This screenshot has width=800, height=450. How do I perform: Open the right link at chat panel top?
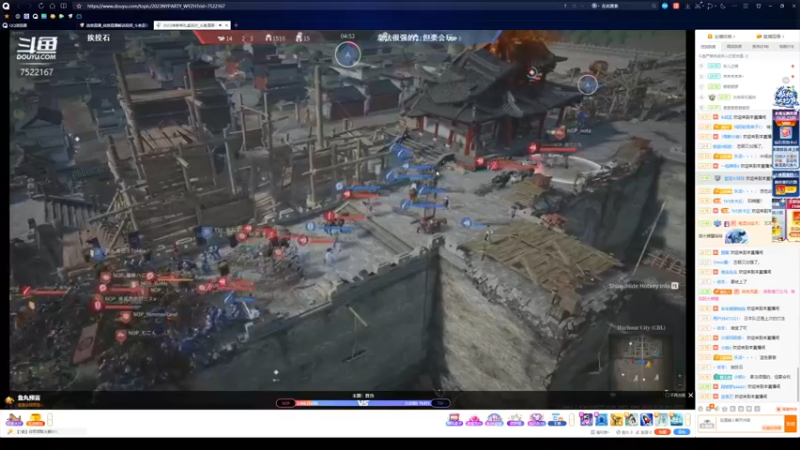point(769,37)
